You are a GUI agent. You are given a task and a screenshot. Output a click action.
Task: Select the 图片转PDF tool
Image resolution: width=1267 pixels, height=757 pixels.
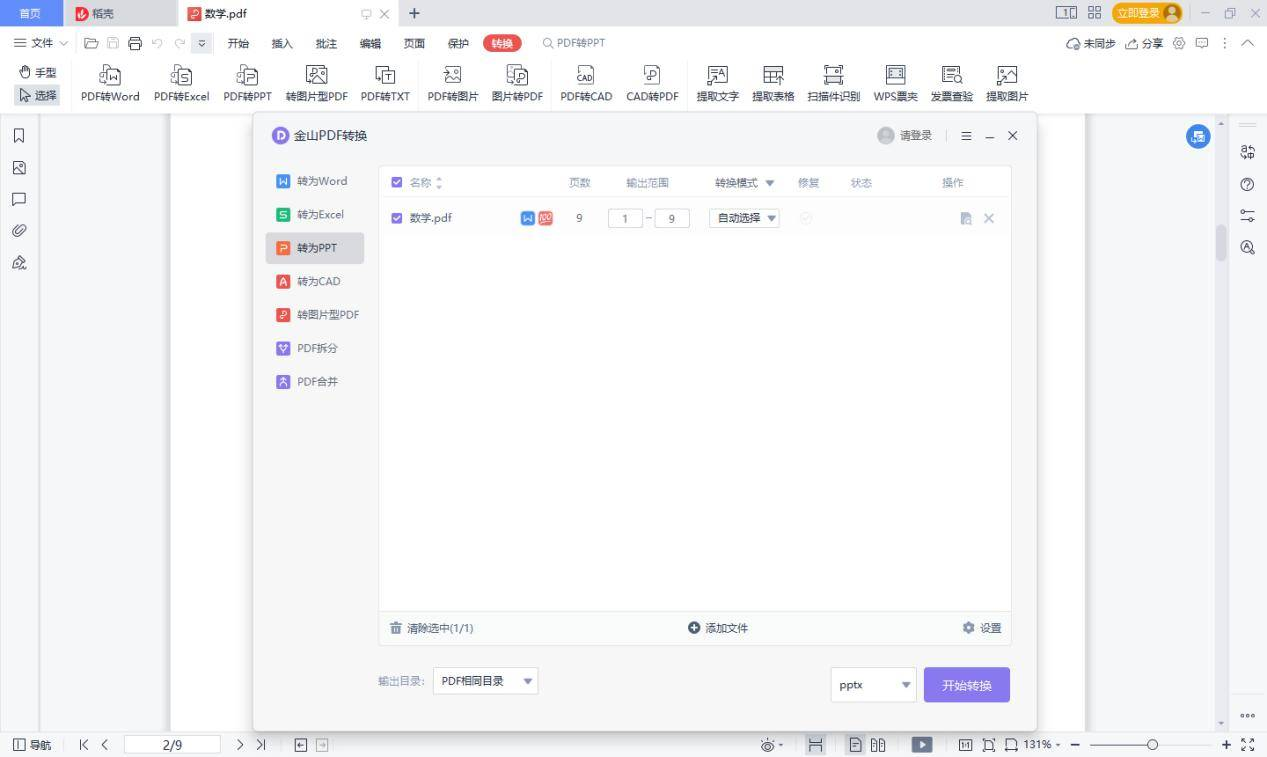point(518,82)
